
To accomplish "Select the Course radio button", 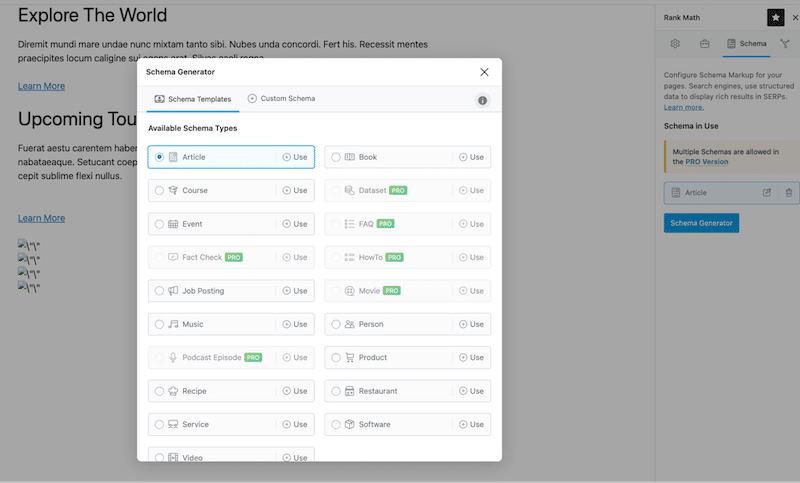I will coord(159,190).
